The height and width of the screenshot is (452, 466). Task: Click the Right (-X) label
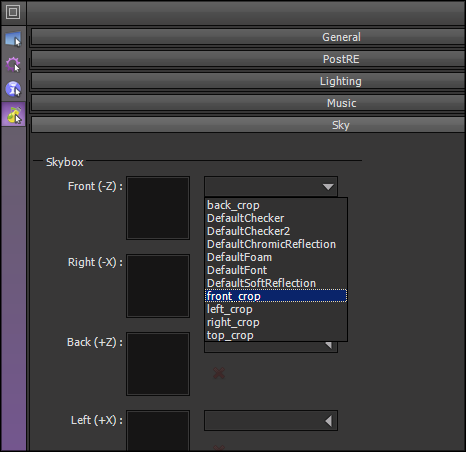95,262
